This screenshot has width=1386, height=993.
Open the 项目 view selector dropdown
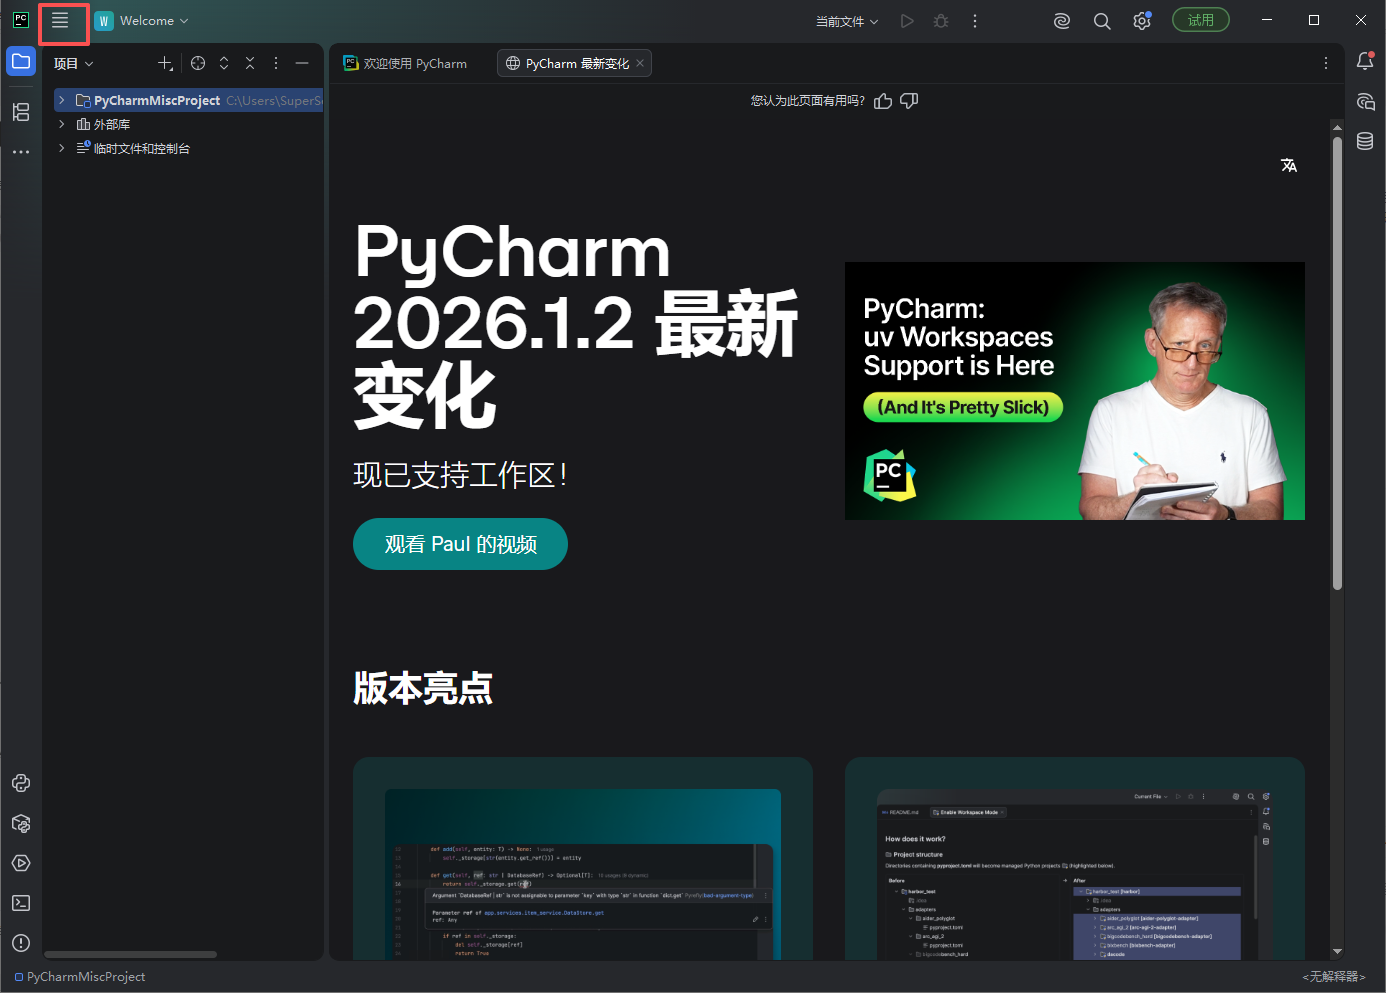73,63
